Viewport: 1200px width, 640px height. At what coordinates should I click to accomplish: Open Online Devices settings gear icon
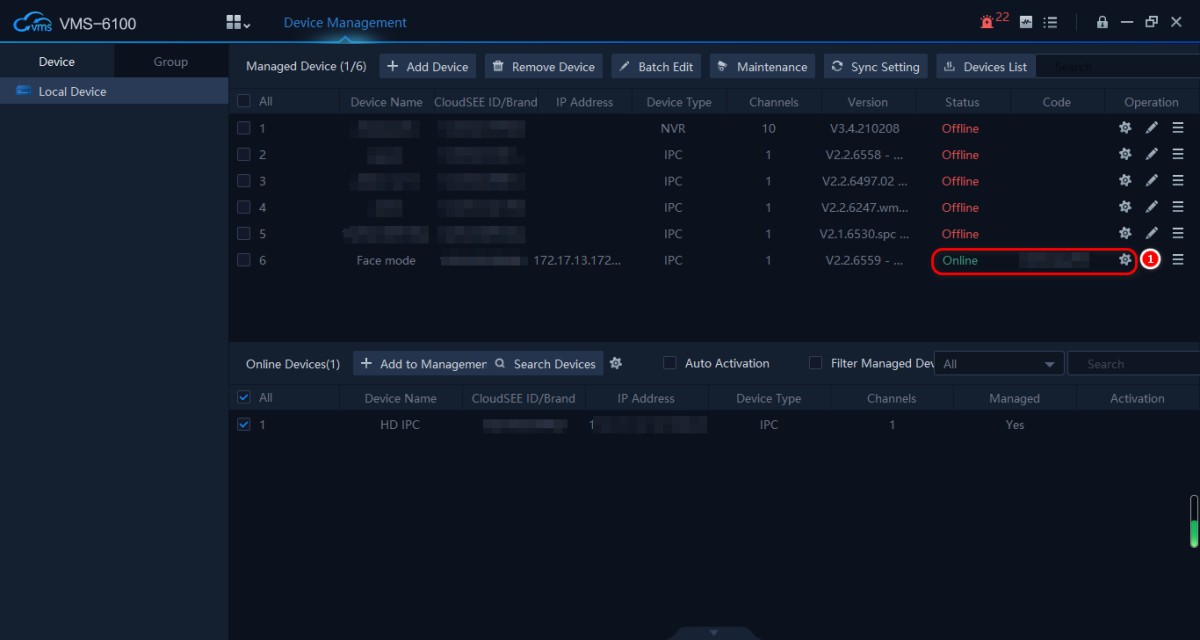[616, 364]
